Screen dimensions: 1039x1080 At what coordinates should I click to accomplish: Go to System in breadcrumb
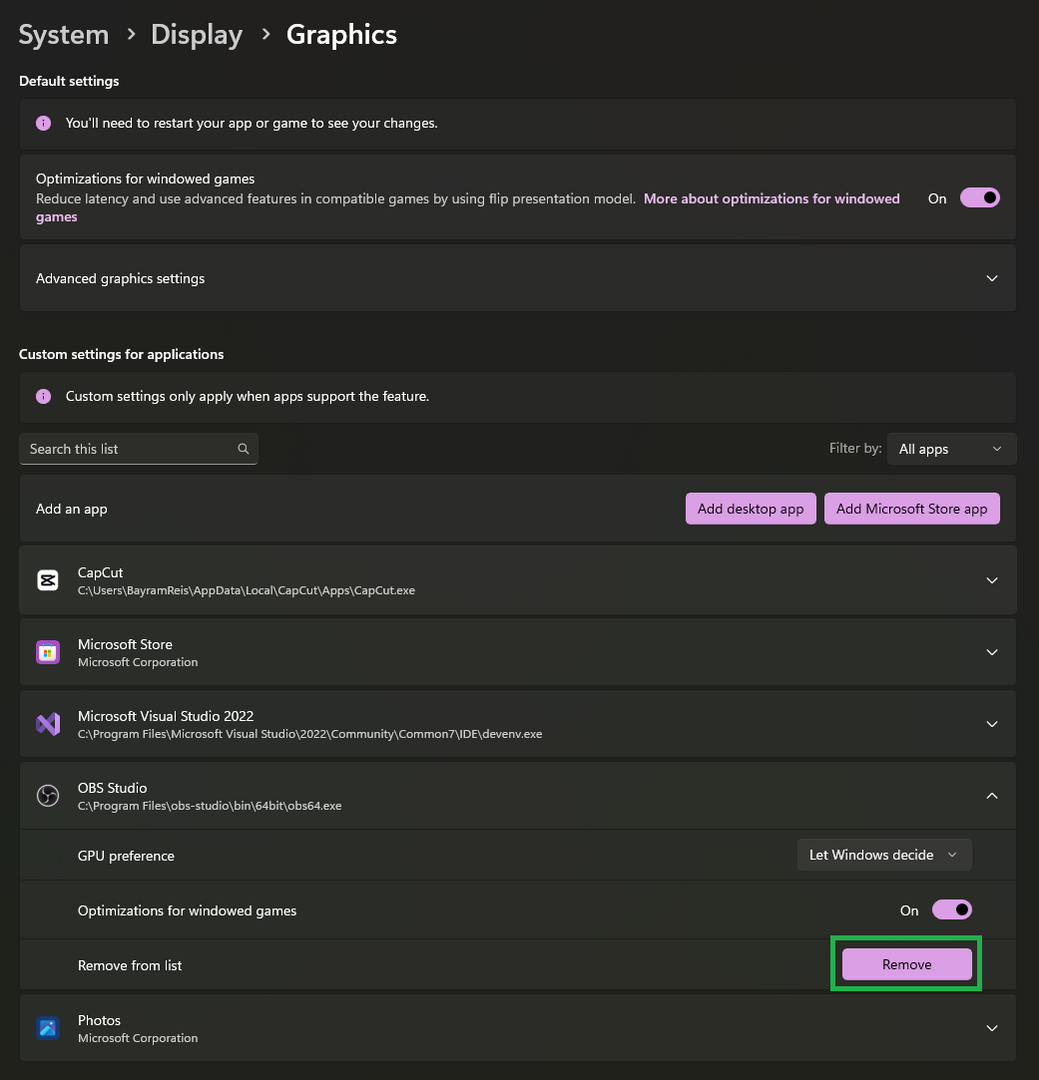[63, 35]
